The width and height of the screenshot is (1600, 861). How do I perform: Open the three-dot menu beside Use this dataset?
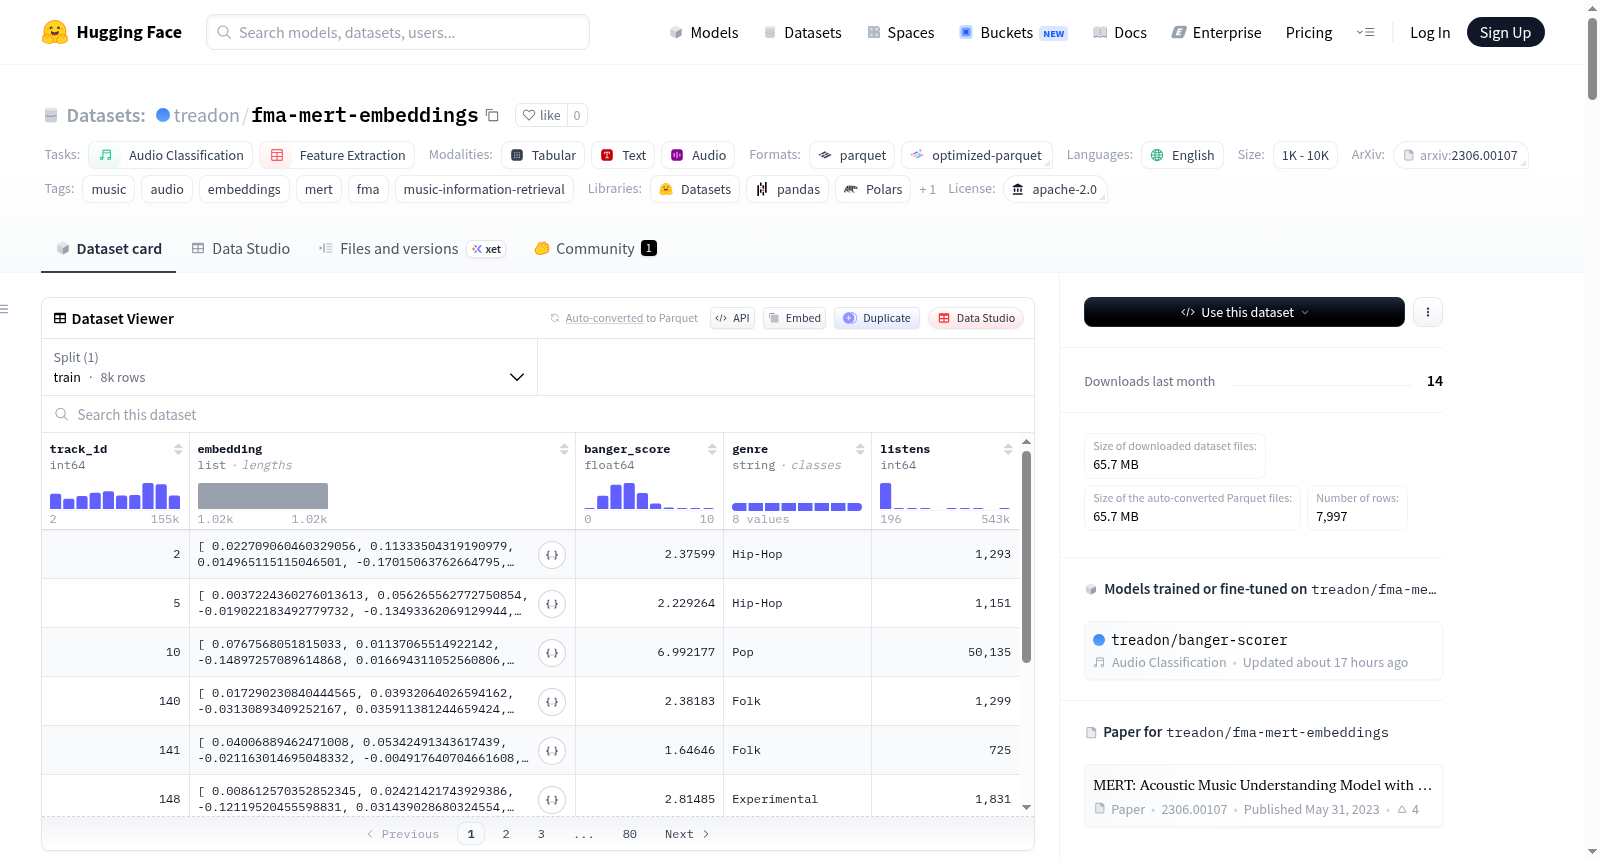pyautogui.click(x=1427, y=312)
